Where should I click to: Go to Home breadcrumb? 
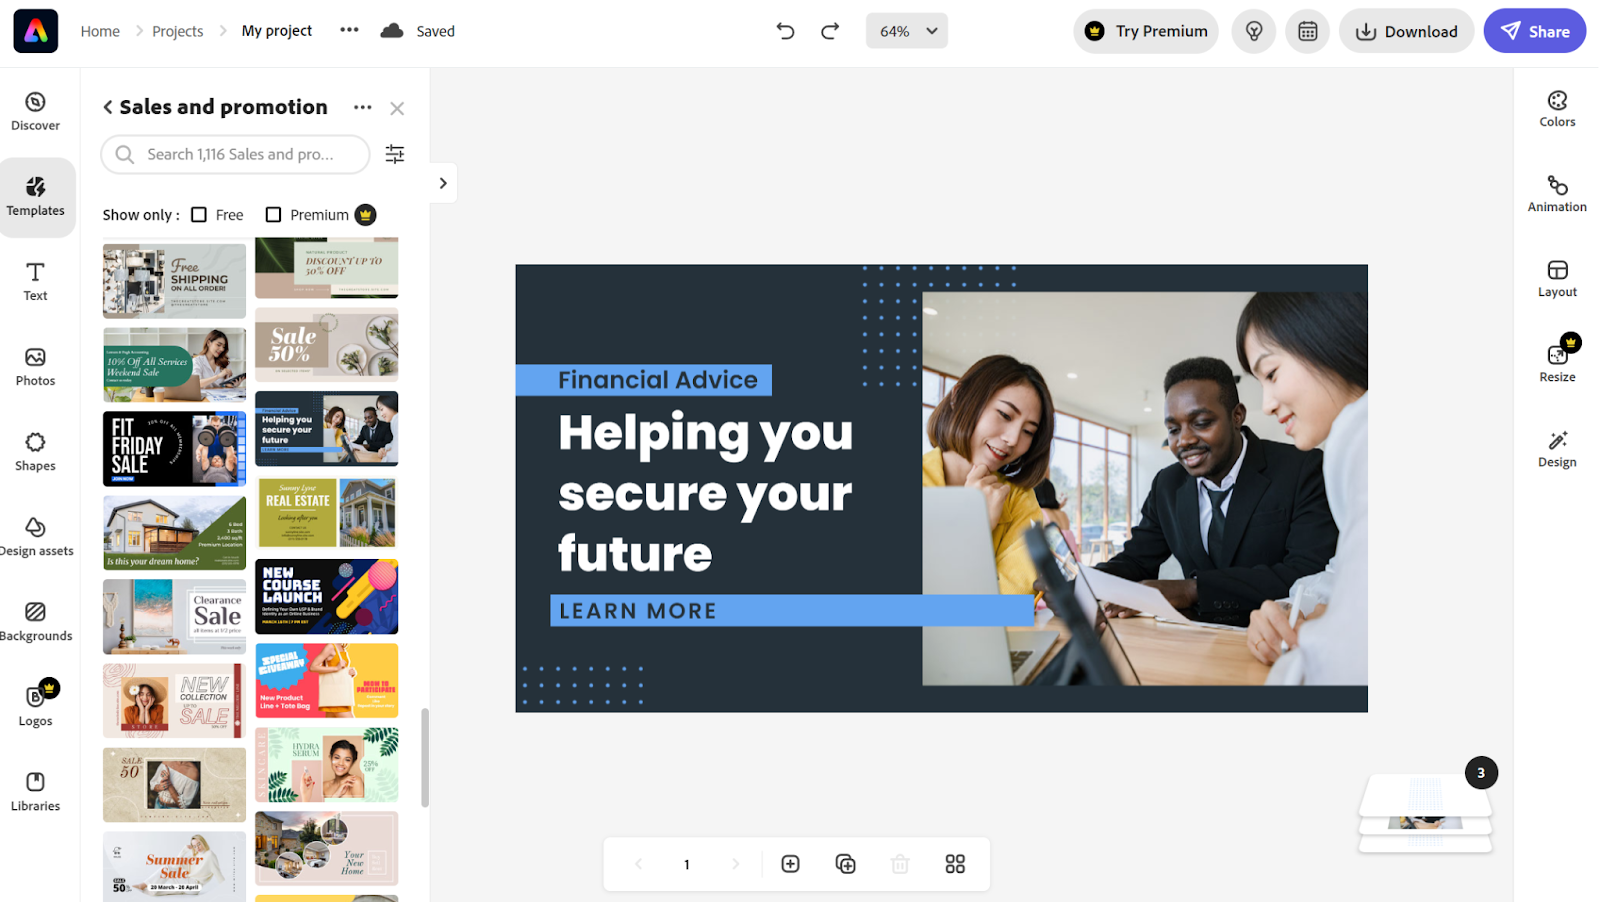point(100,31)
